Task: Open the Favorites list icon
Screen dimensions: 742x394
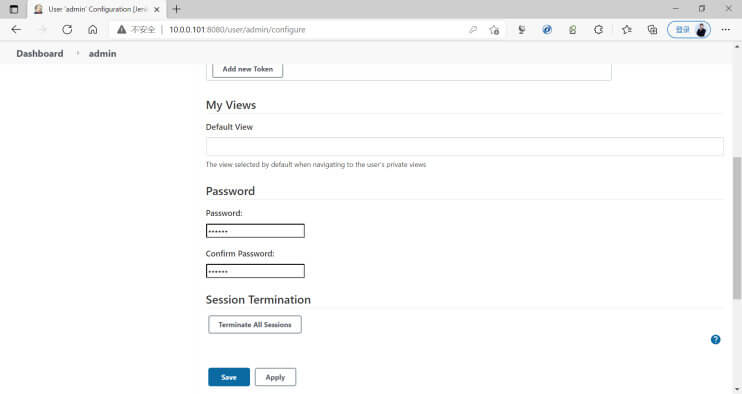Action: [627, 29]
